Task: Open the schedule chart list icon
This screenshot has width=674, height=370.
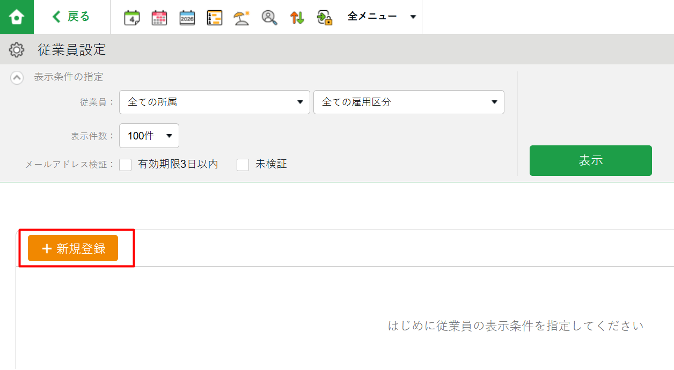Action: coord(214,18)
